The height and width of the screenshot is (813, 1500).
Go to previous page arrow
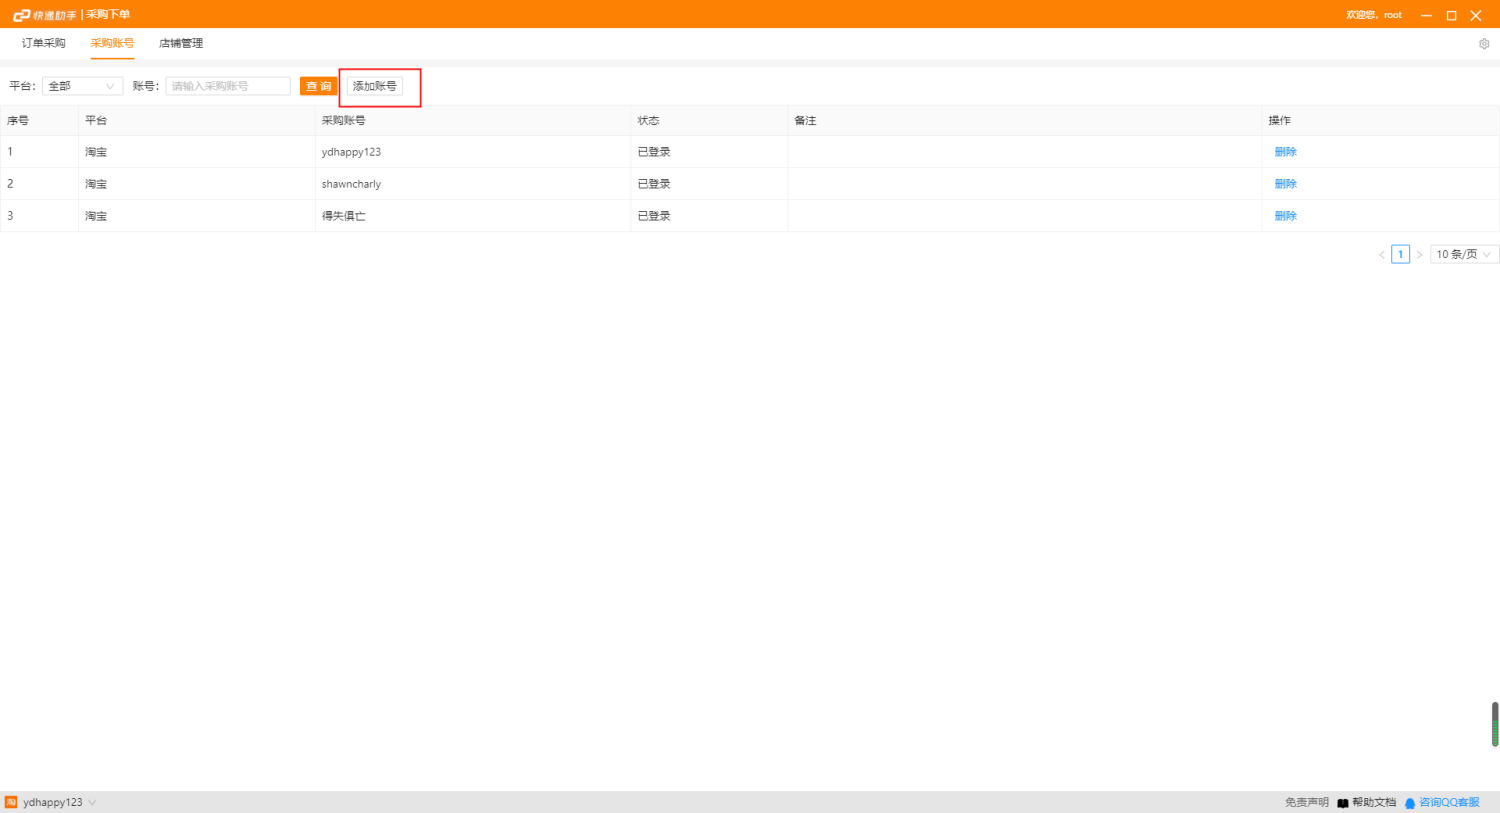tap(1382, 255)
